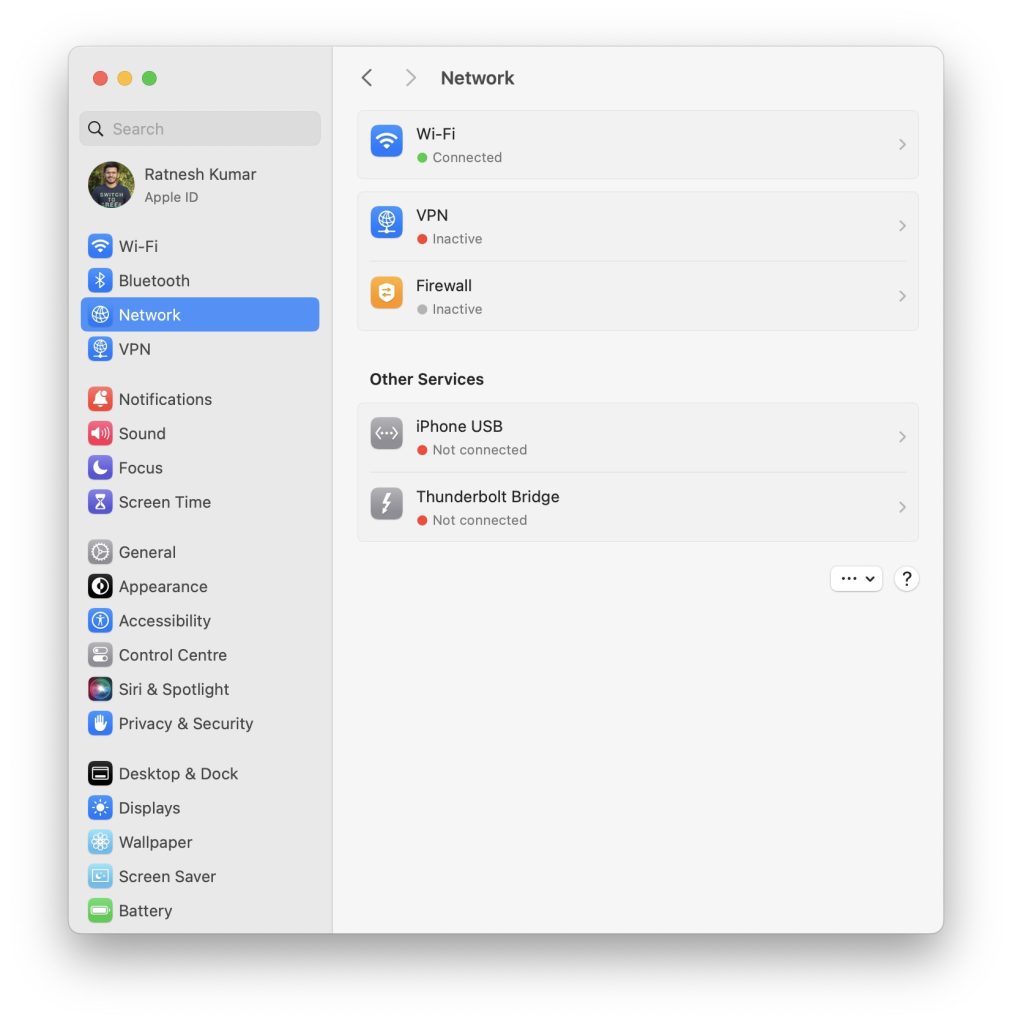Click the Notifications bell icon

coord(100,399)
